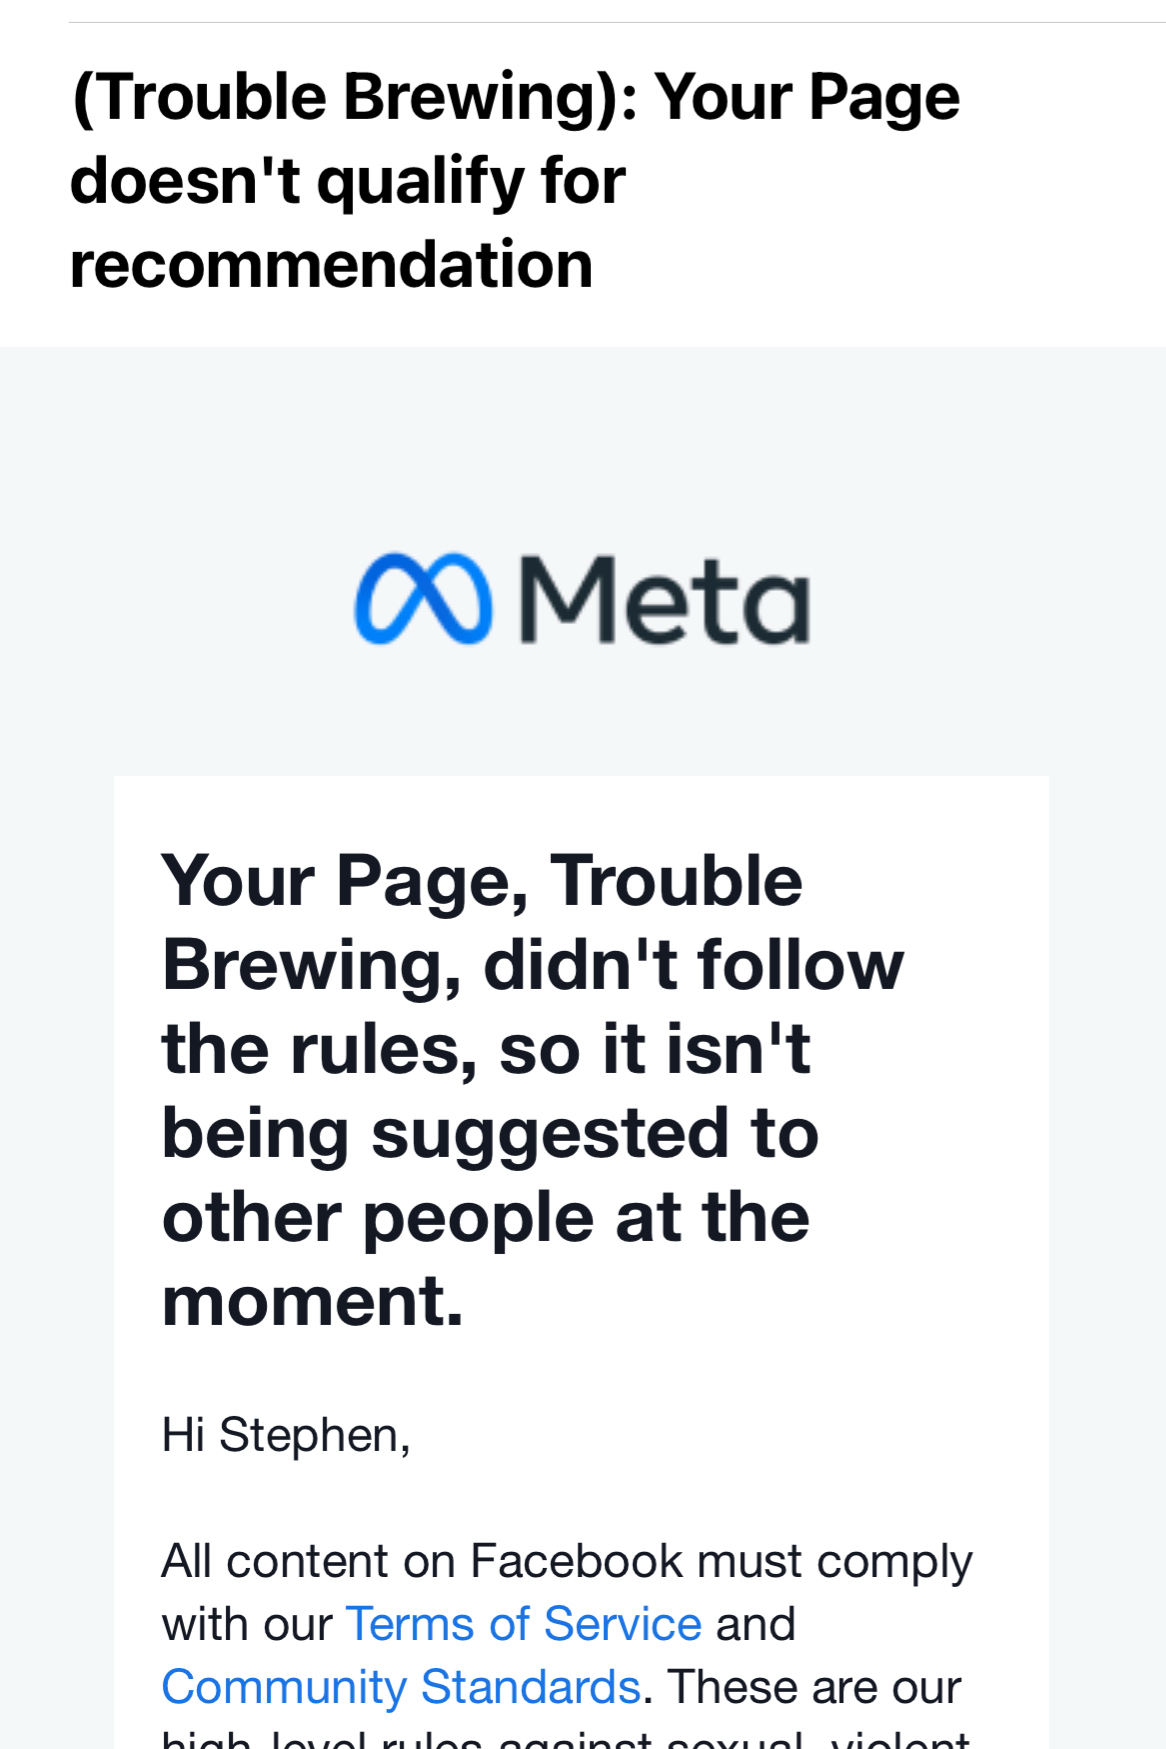Screen dimensions: 1166x1749
Task: Click "with our" before Terms of Service
Action: pyautogui.click(x=247, y=1624)
